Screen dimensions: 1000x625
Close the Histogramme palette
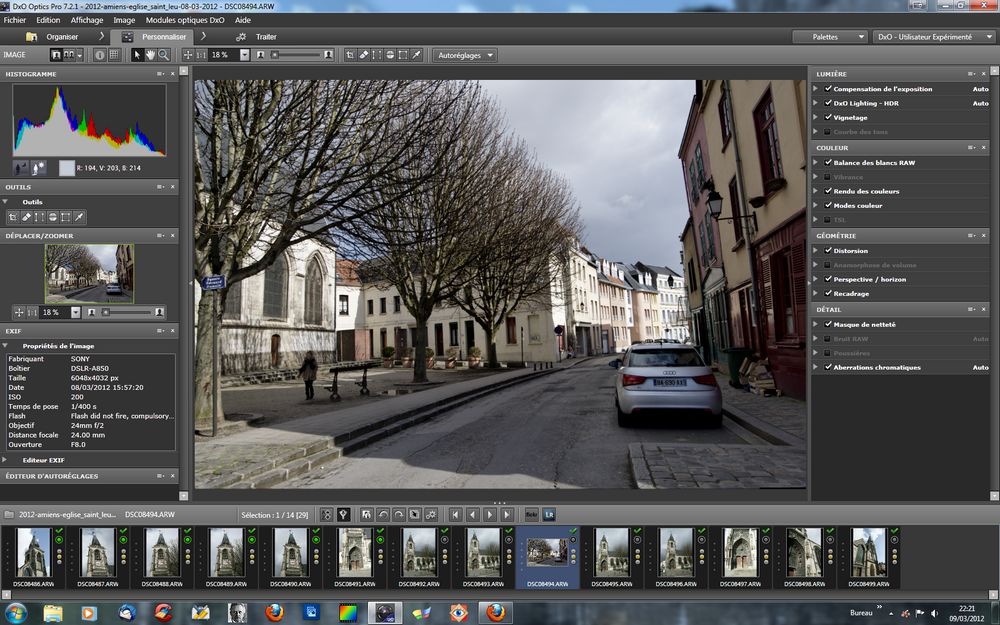coord(172,74)
